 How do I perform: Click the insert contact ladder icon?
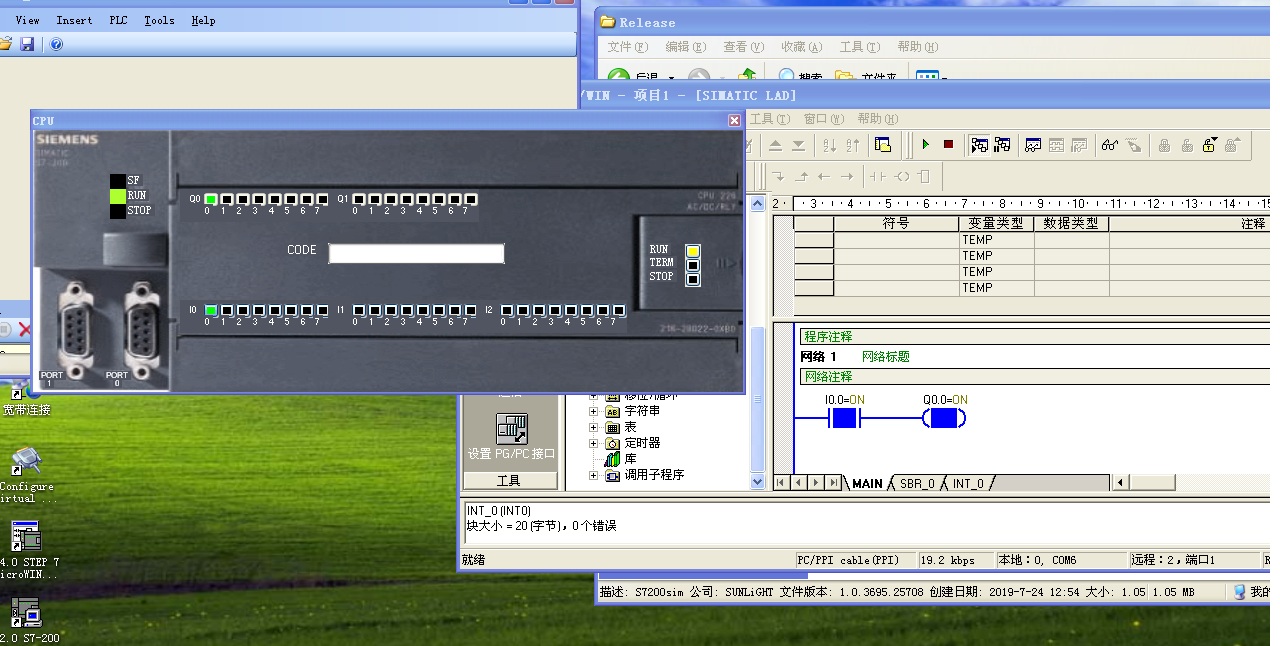pos(877,176)
